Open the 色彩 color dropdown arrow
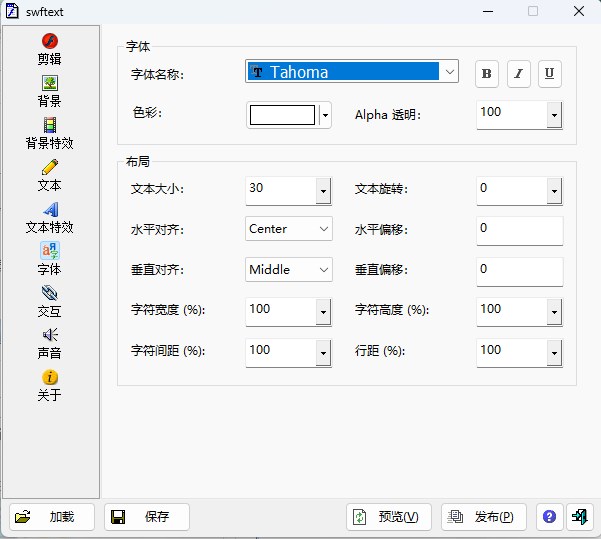 (325, 115)
